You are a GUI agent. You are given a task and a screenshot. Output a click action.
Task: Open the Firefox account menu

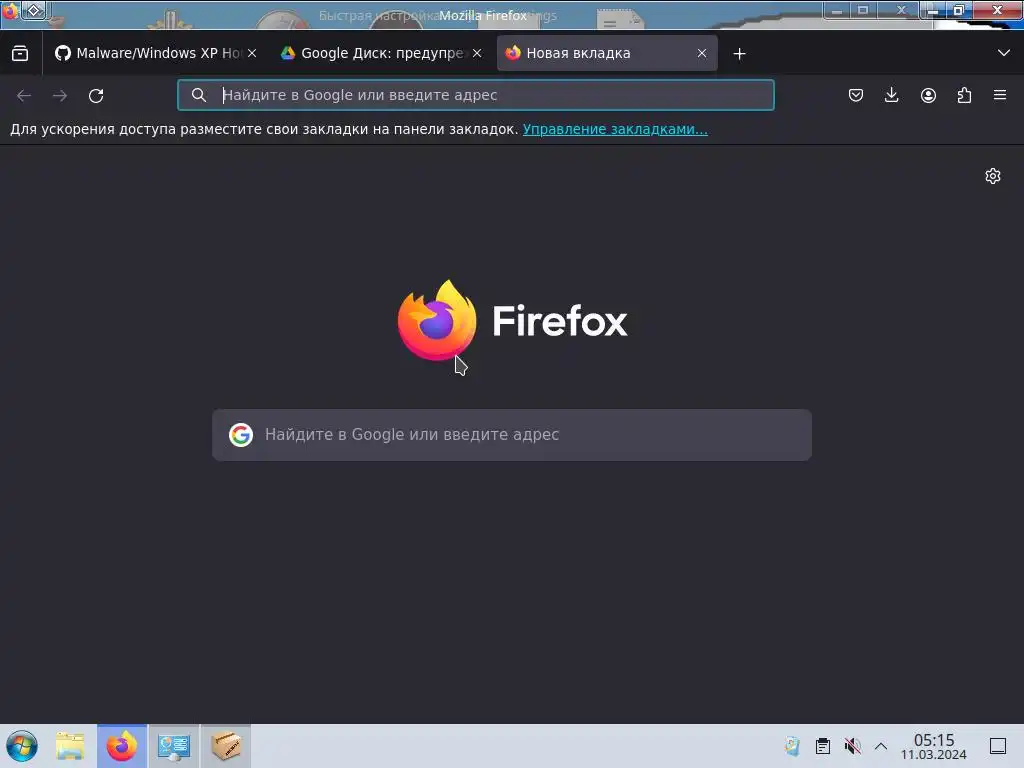(928, 95)
